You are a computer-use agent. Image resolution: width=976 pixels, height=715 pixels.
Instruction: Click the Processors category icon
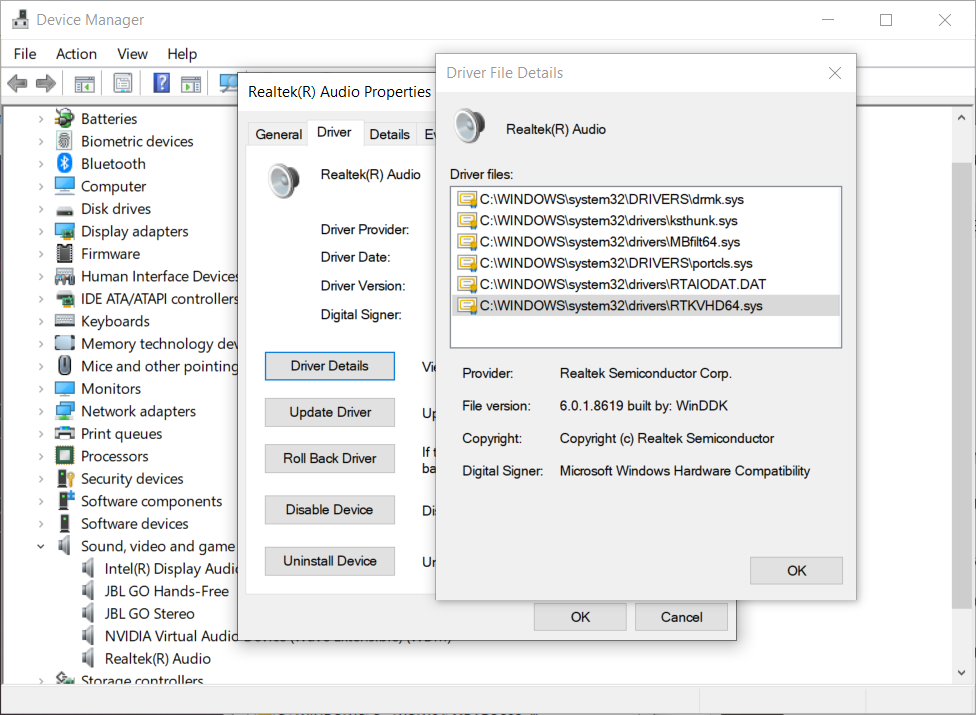point(65,456)
